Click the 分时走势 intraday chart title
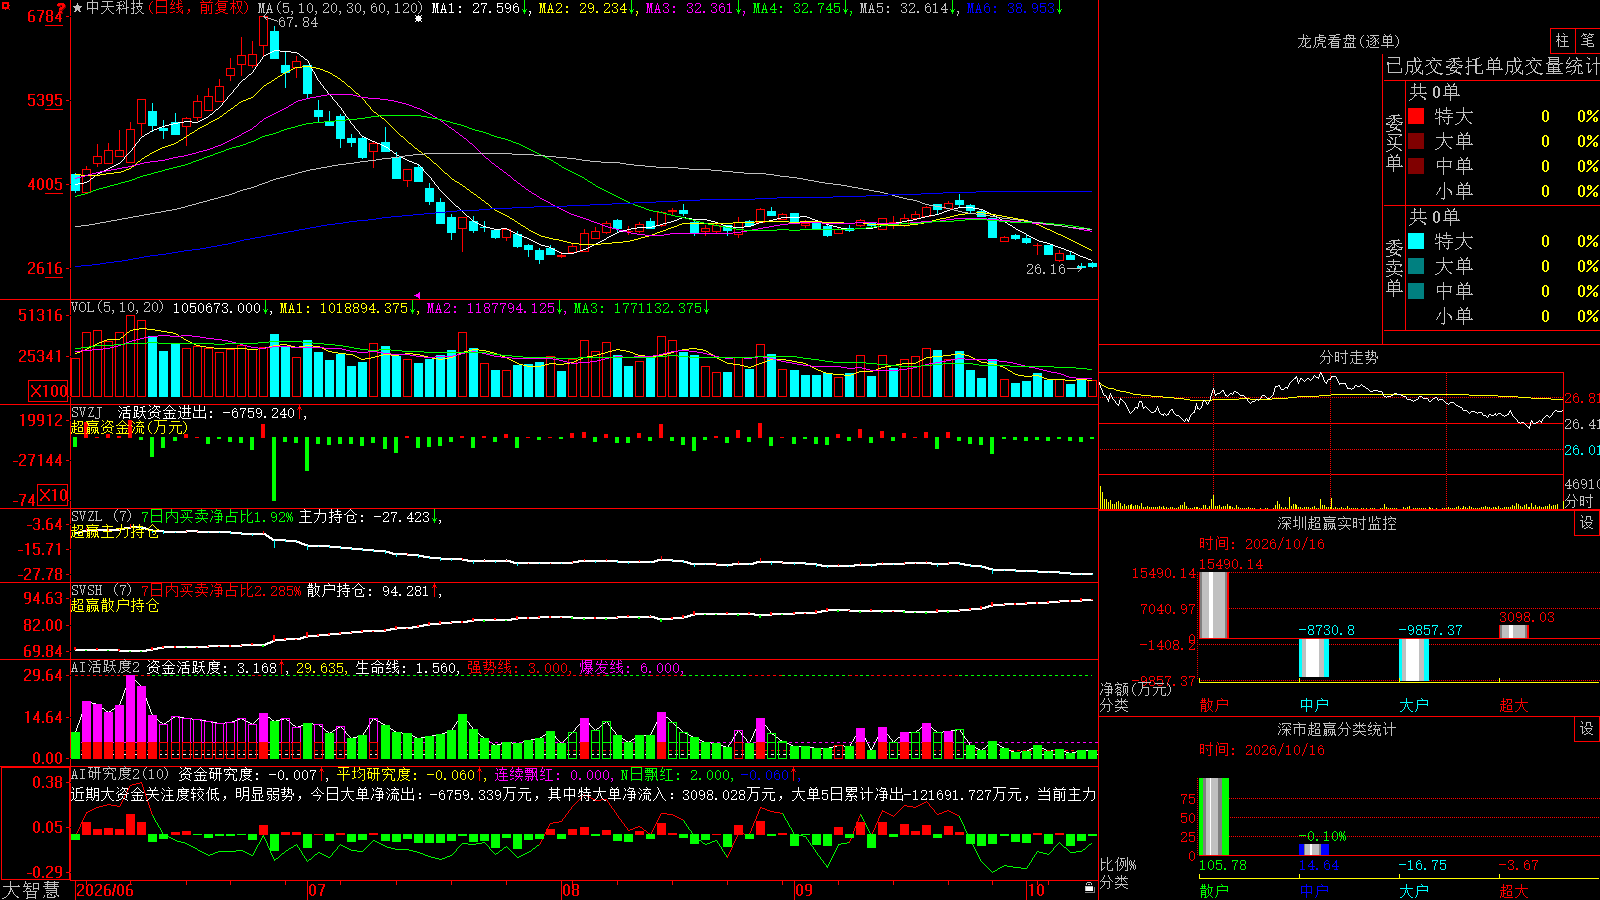The image size is (1600, 900). tap(1348, 357)
